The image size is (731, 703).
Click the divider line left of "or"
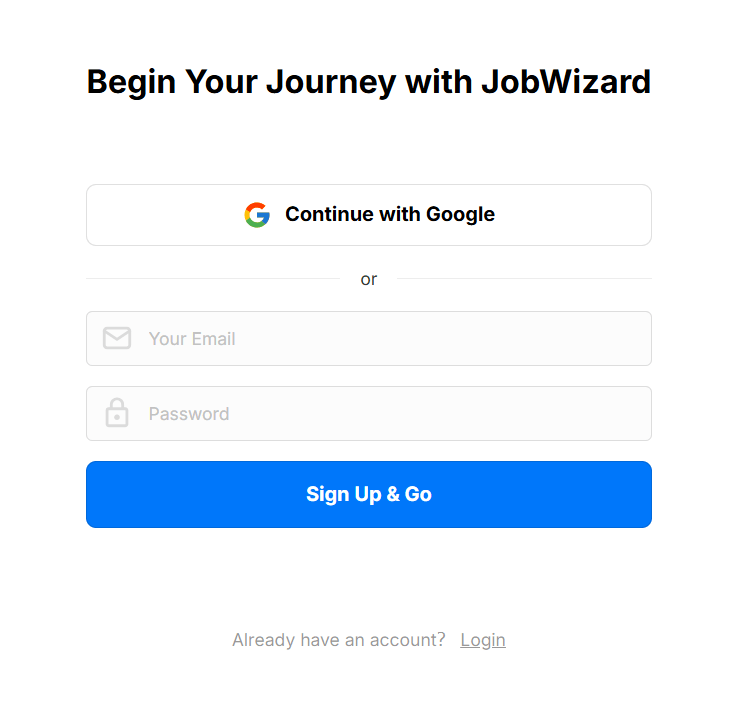(212, 279)
